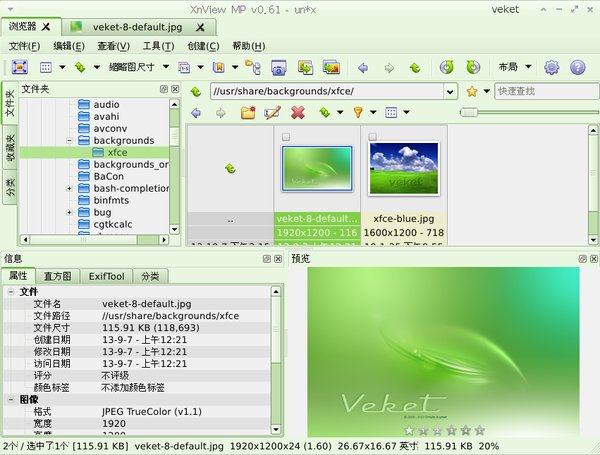
Task: Open the help question mark icon
Action: 577,67
